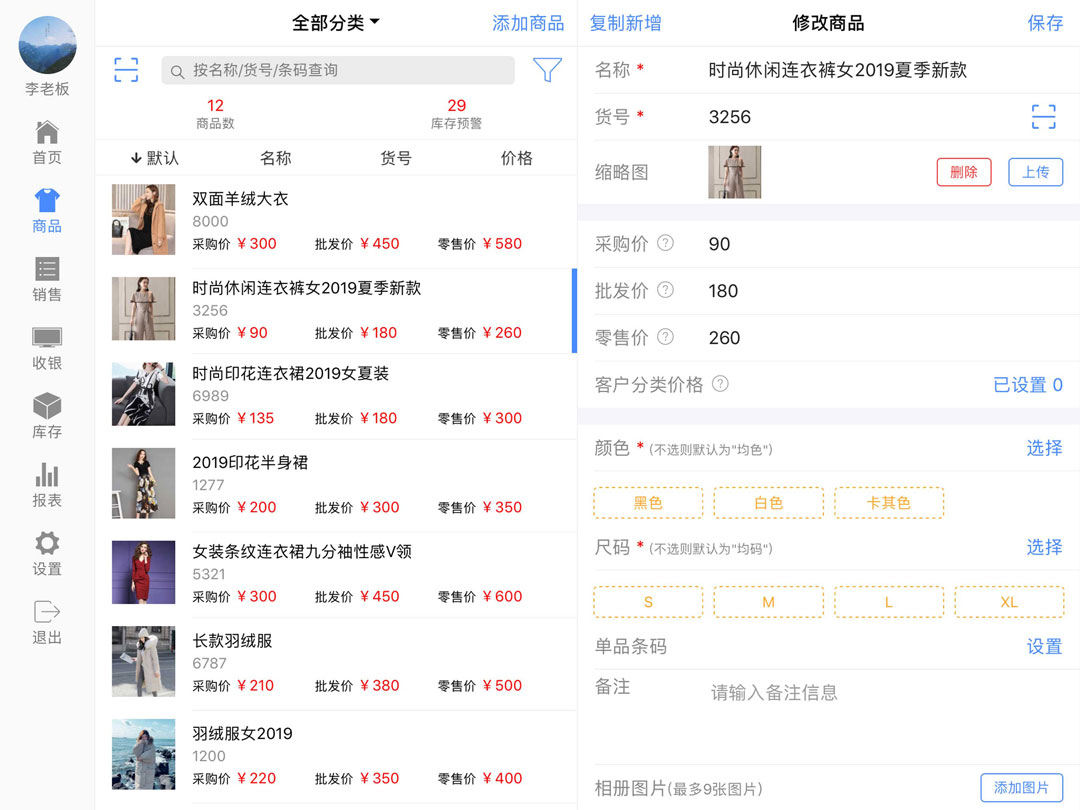
Task: Toggle the M size tag
Action: click(769, 602)
